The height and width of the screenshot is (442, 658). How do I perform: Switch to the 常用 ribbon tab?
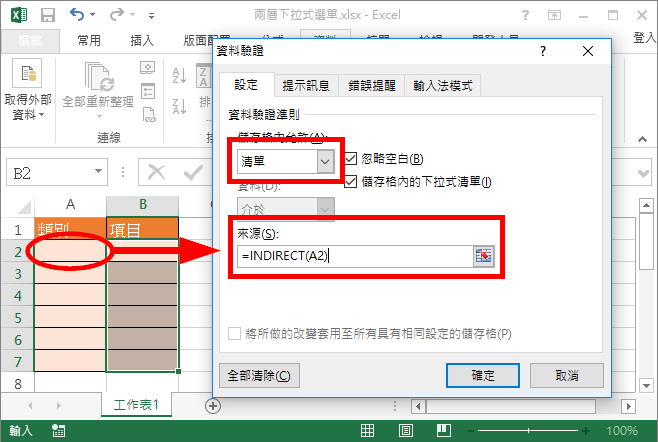click(x=89, y=41)
